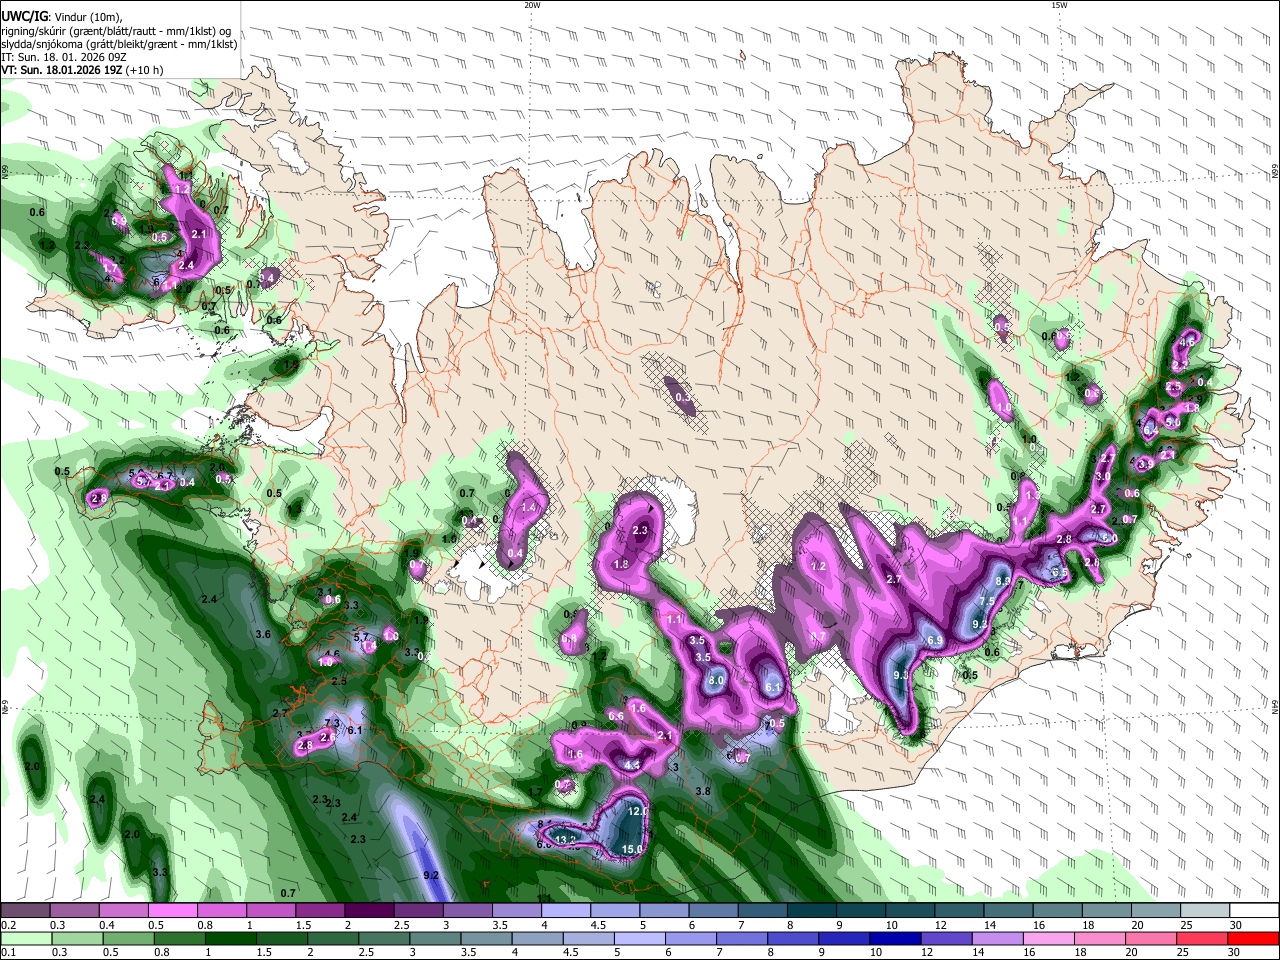Click the '15W' longitude label
Image resolution: width=1280 pixels, height=960 pixels.
tap(1058, 5)
